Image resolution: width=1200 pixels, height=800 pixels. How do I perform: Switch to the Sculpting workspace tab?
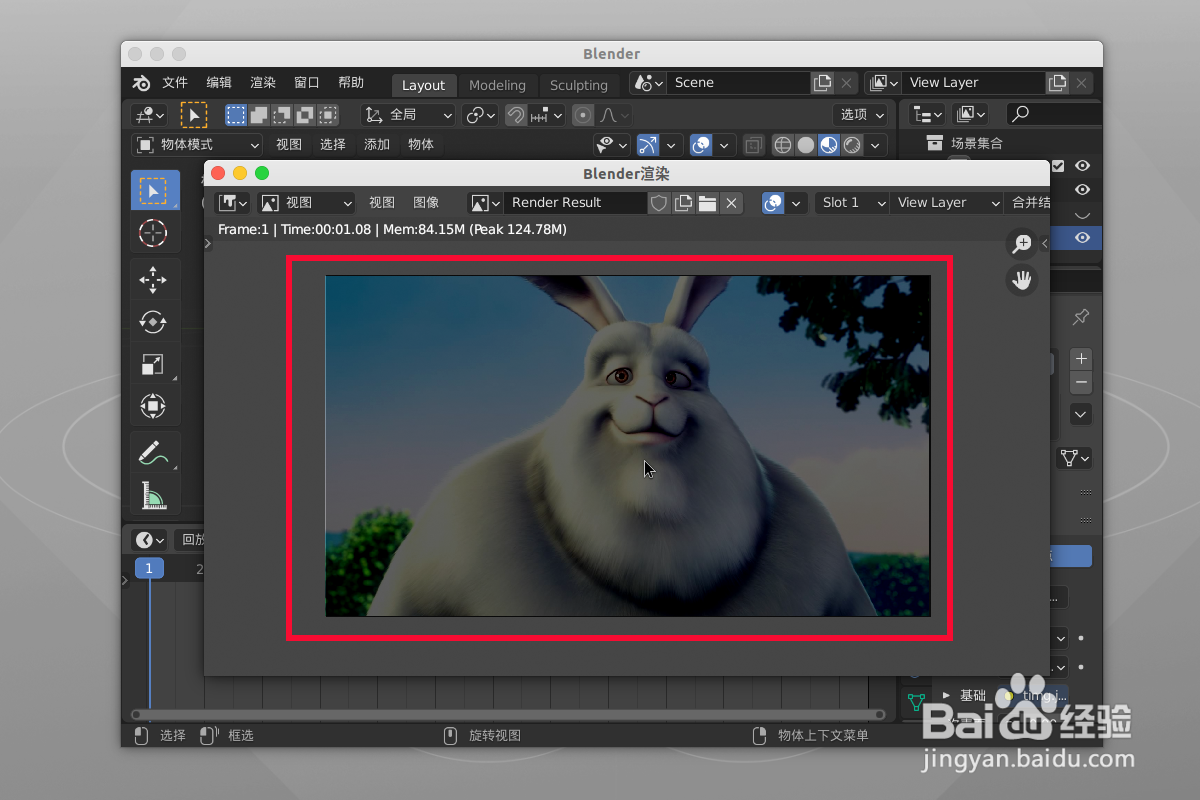click(x=579, y=85)
